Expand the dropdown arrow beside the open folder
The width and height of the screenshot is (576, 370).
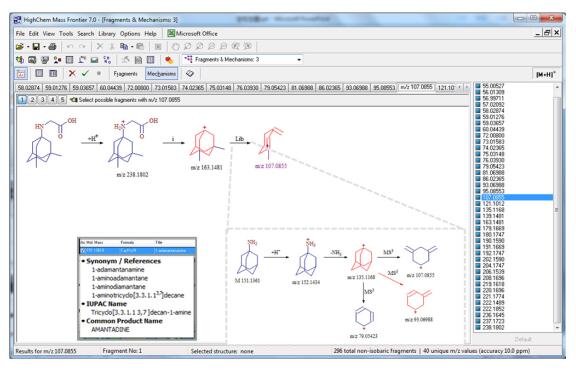pos(28,47)
